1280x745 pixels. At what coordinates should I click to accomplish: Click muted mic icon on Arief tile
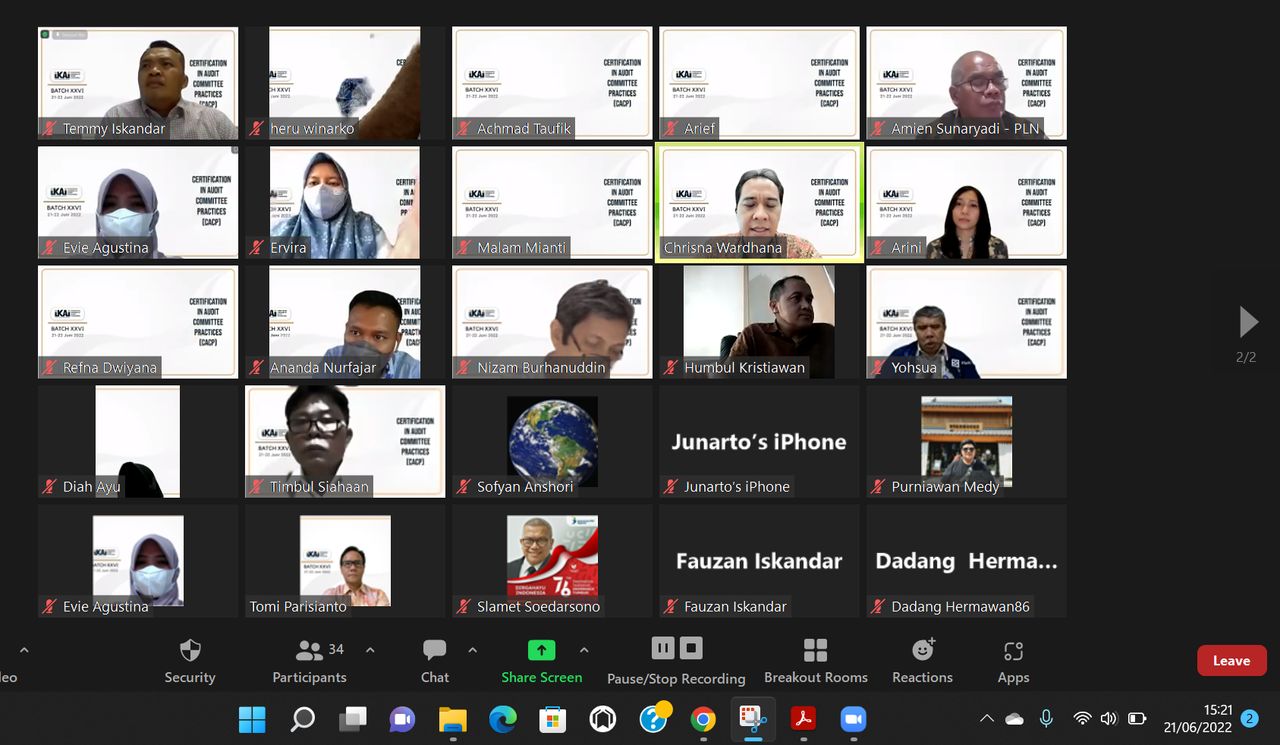point(671,128)
